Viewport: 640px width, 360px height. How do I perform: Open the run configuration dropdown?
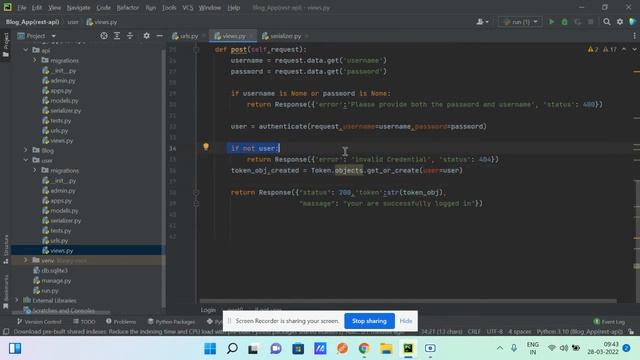(x=520, y=22)
